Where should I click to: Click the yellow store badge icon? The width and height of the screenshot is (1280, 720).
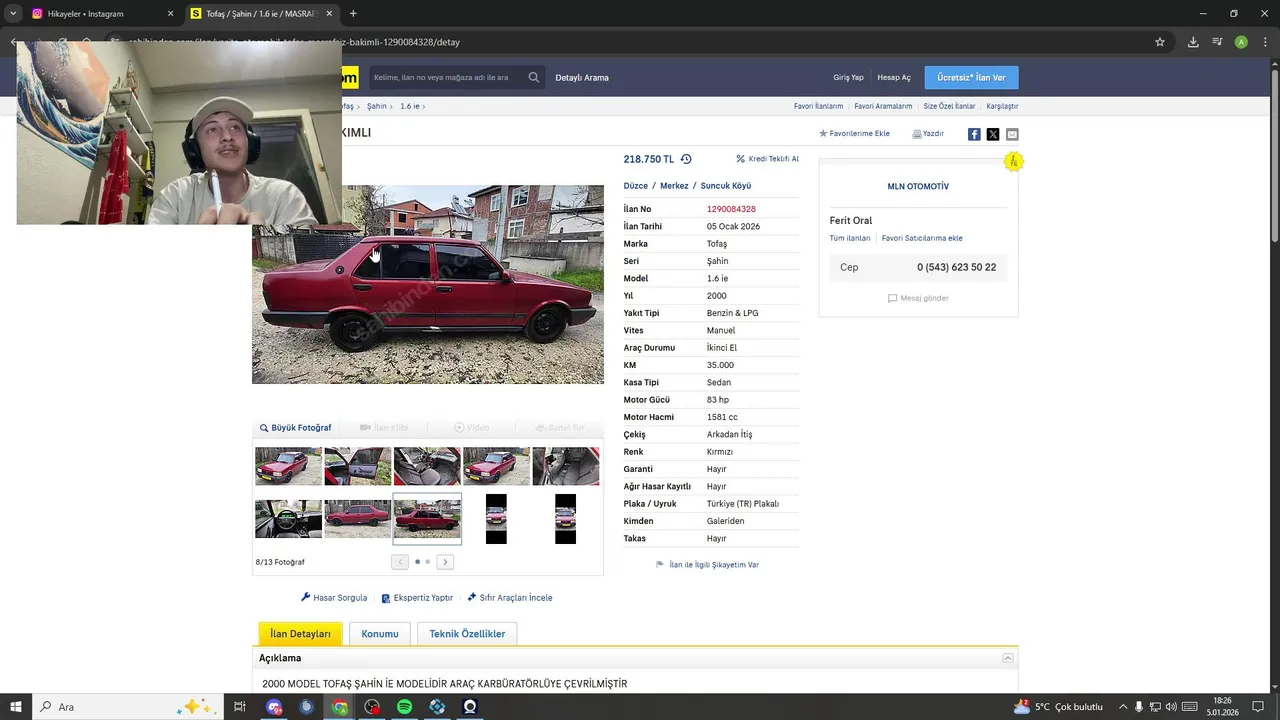pos(1013,161)
